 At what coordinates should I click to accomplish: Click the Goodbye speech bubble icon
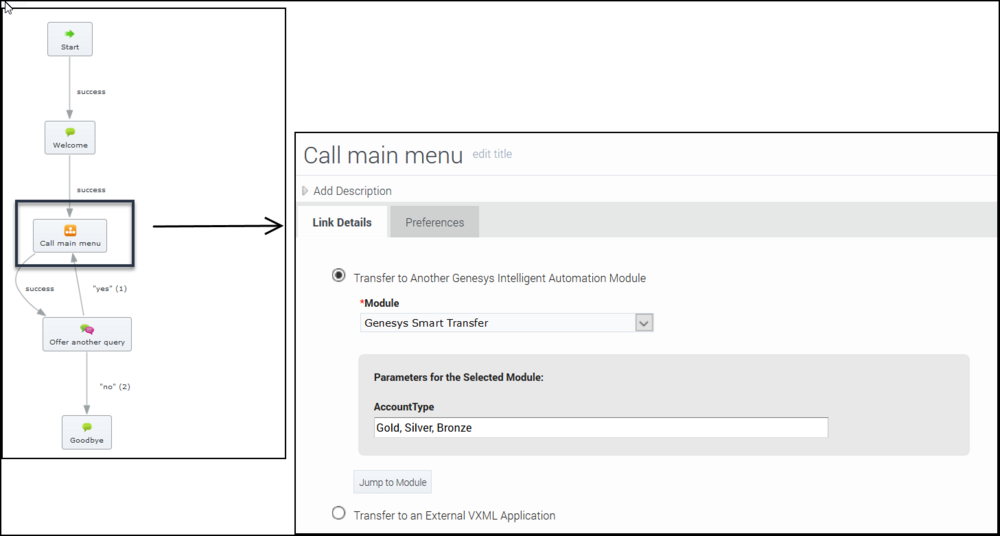tap(87, 428)
